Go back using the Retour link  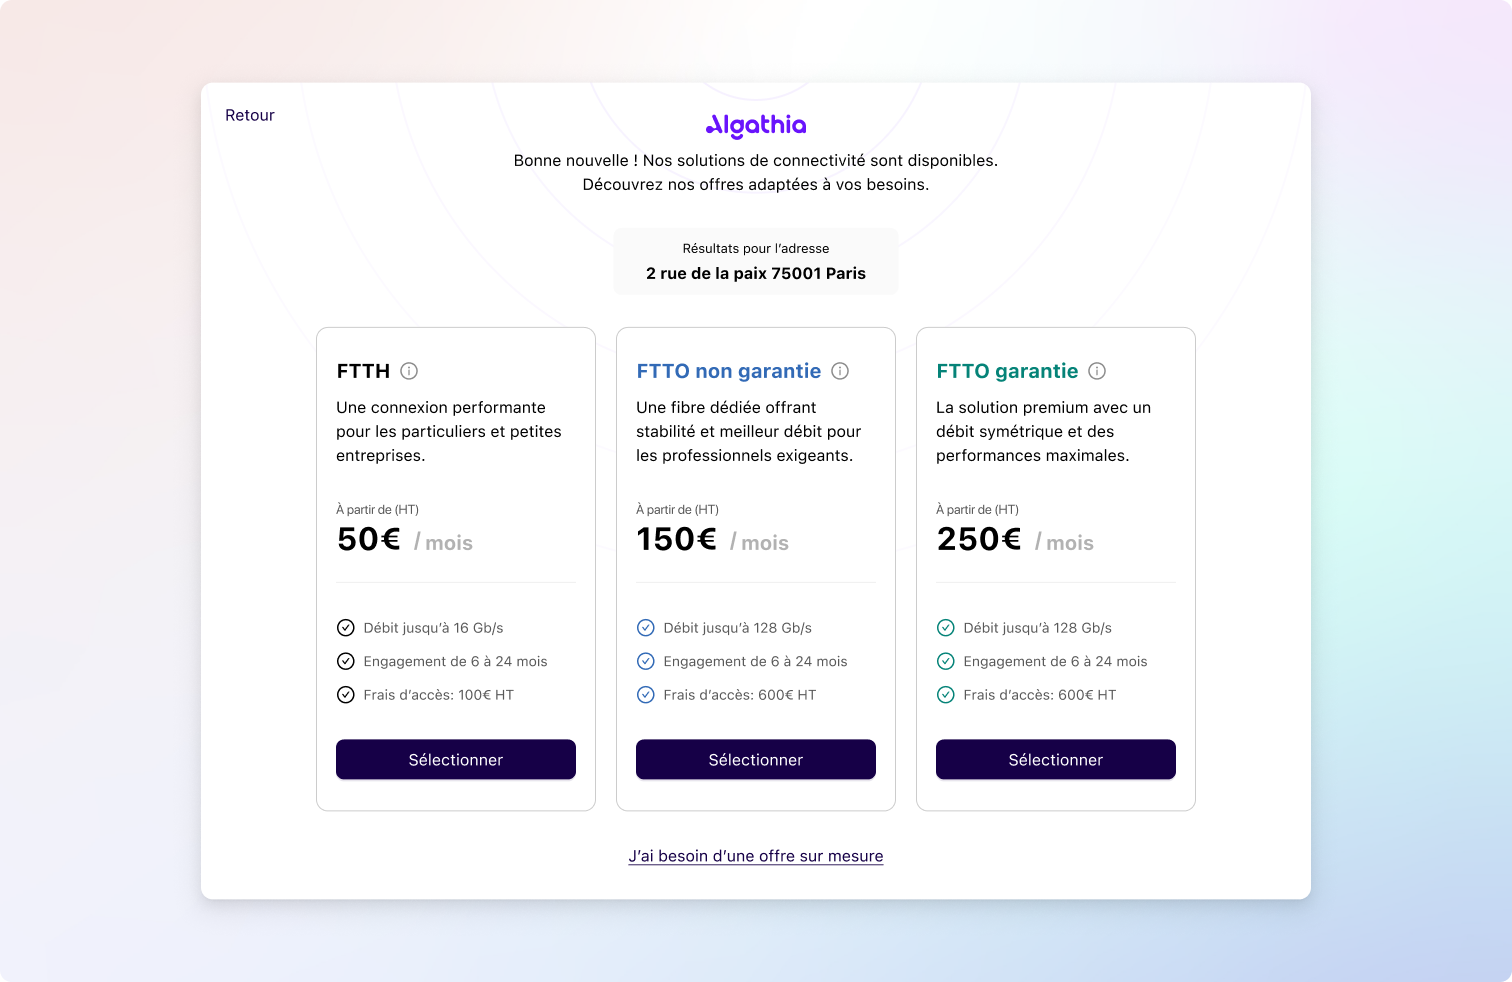(x=250, y=115)
